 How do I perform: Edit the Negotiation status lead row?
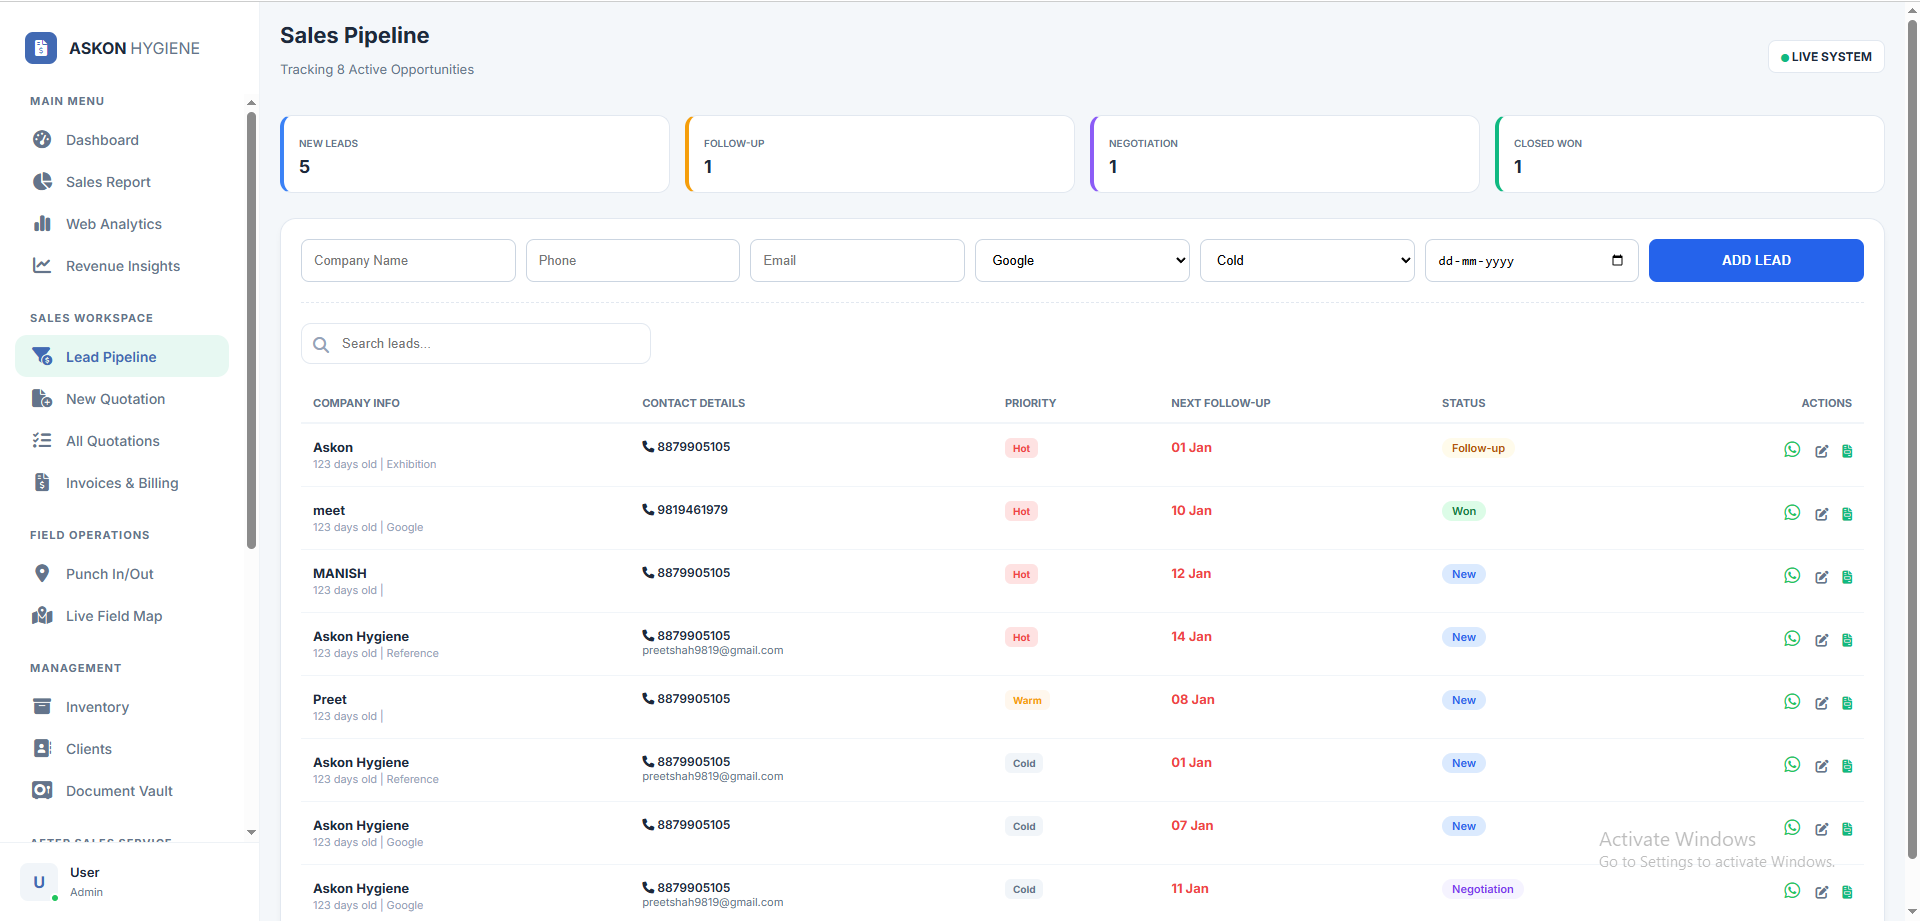coord(1822,892)
